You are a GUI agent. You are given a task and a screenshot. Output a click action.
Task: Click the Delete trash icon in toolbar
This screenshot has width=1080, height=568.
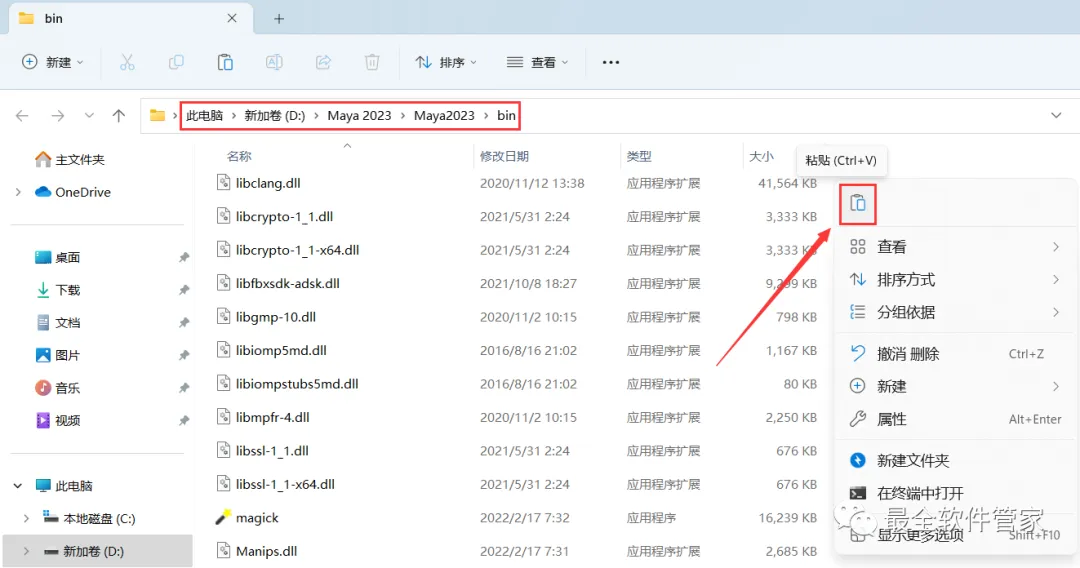[x=372, y=63]
